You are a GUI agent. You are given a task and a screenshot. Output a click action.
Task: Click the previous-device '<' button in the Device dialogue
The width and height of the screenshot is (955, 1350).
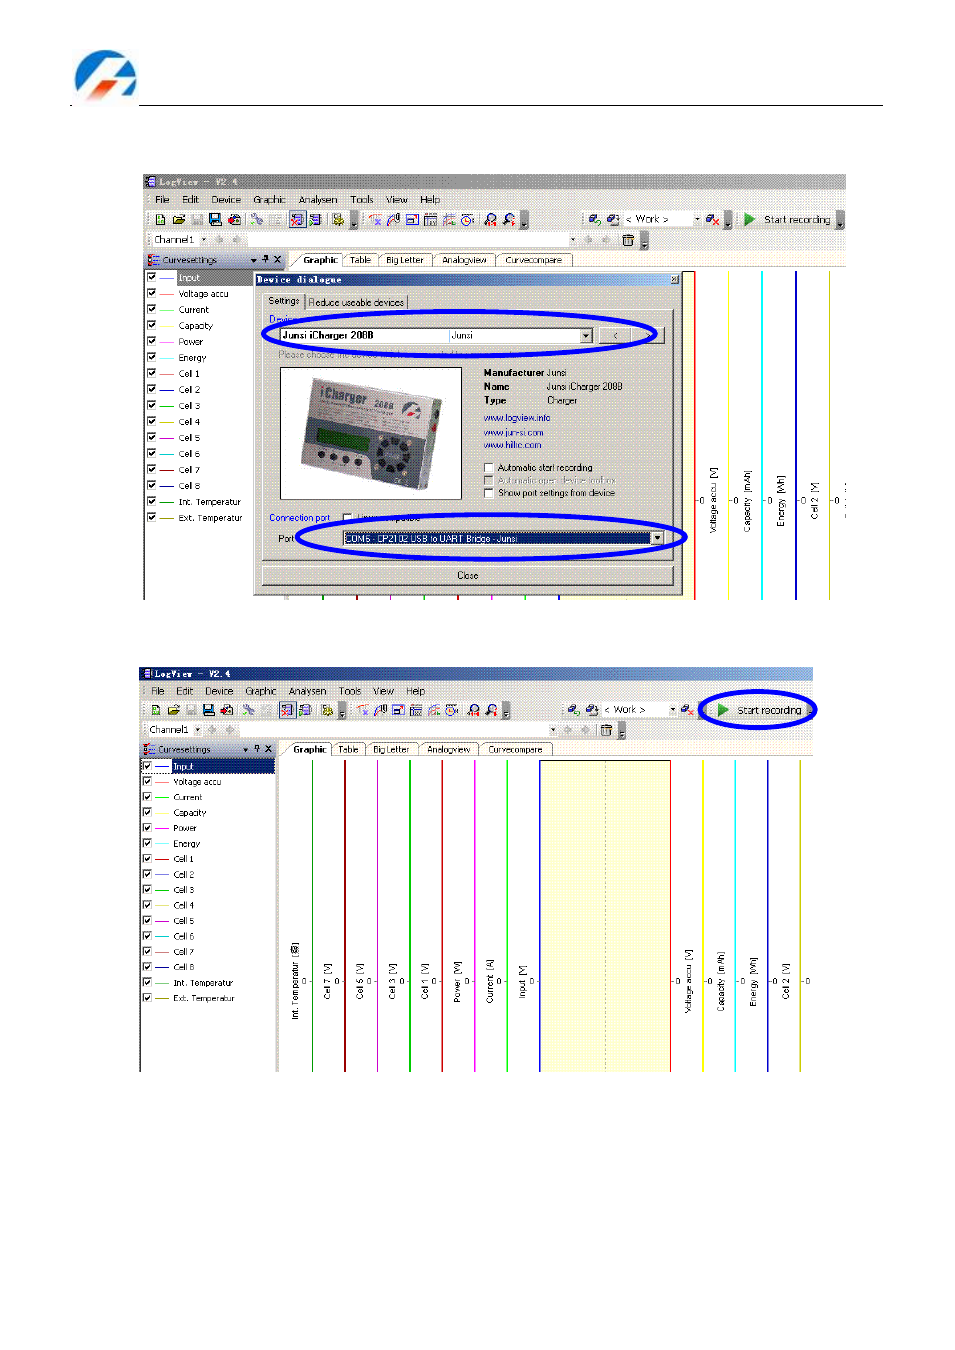(615, 336)
